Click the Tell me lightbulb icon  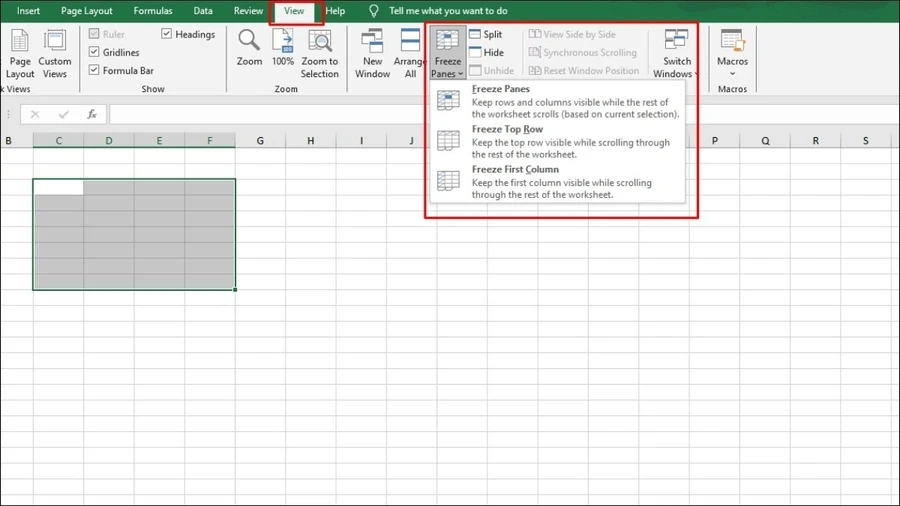374,11
